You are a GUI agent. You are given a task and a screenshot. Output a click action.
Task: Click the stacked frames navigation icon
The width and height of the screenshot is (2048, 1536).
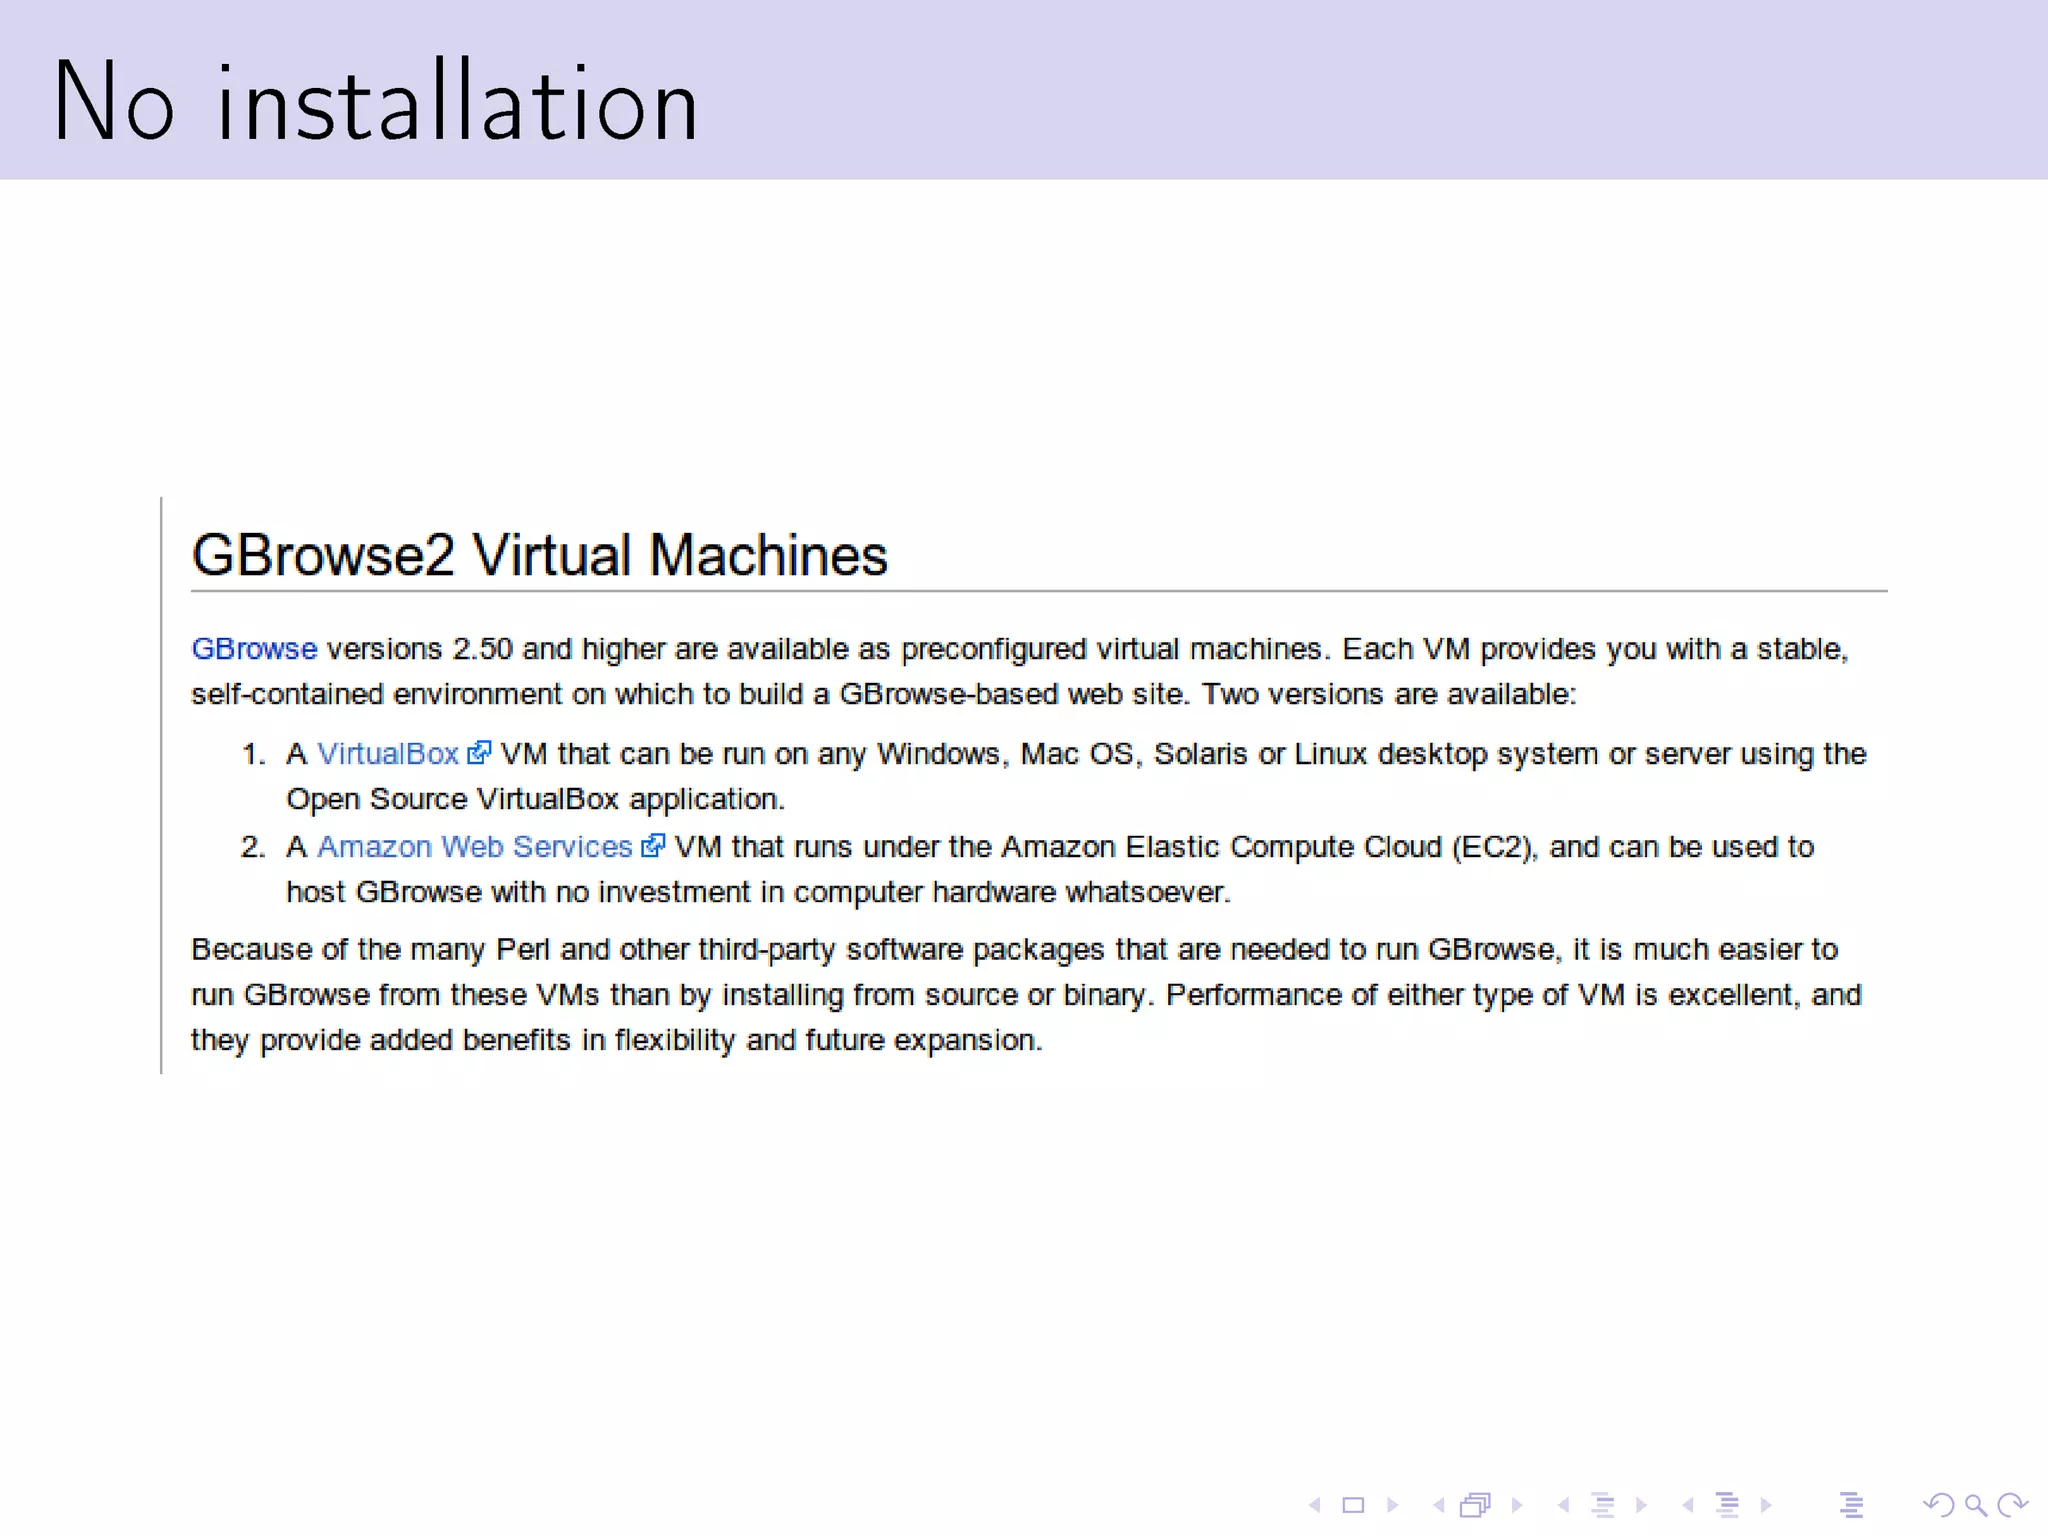pos(1475,1505)
